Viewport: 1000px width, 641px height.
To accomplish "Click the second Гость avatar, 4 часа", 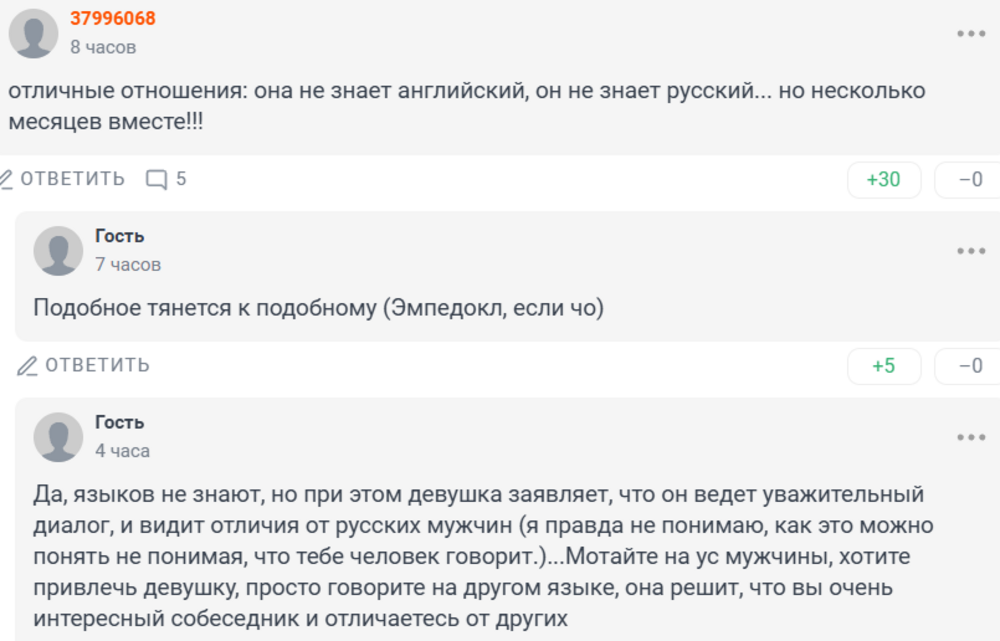I will 58,436.
